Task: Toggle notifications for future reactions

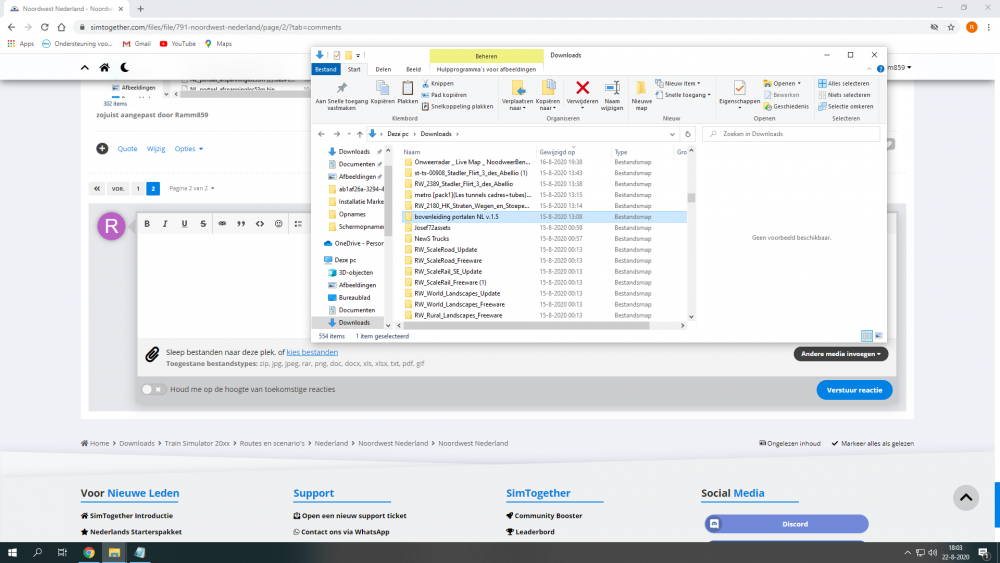Action: [x=153, y=389]
